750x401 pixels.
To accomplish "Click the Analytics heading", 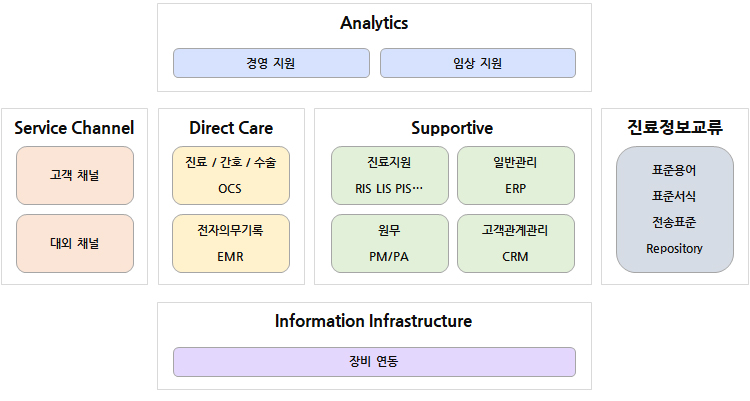I will coord(374,23).
